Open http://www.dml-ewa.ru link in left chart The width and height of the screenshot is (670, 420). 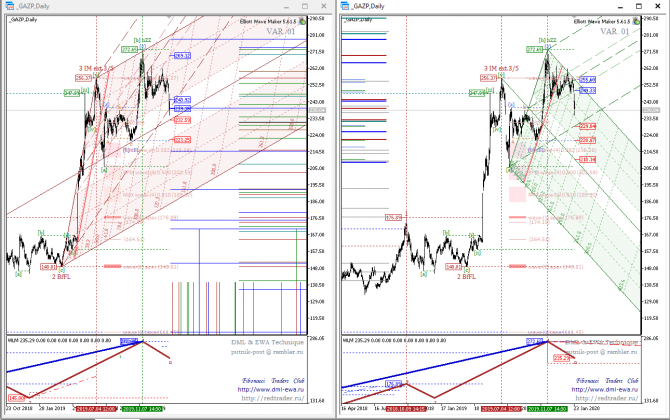[270, 390]
